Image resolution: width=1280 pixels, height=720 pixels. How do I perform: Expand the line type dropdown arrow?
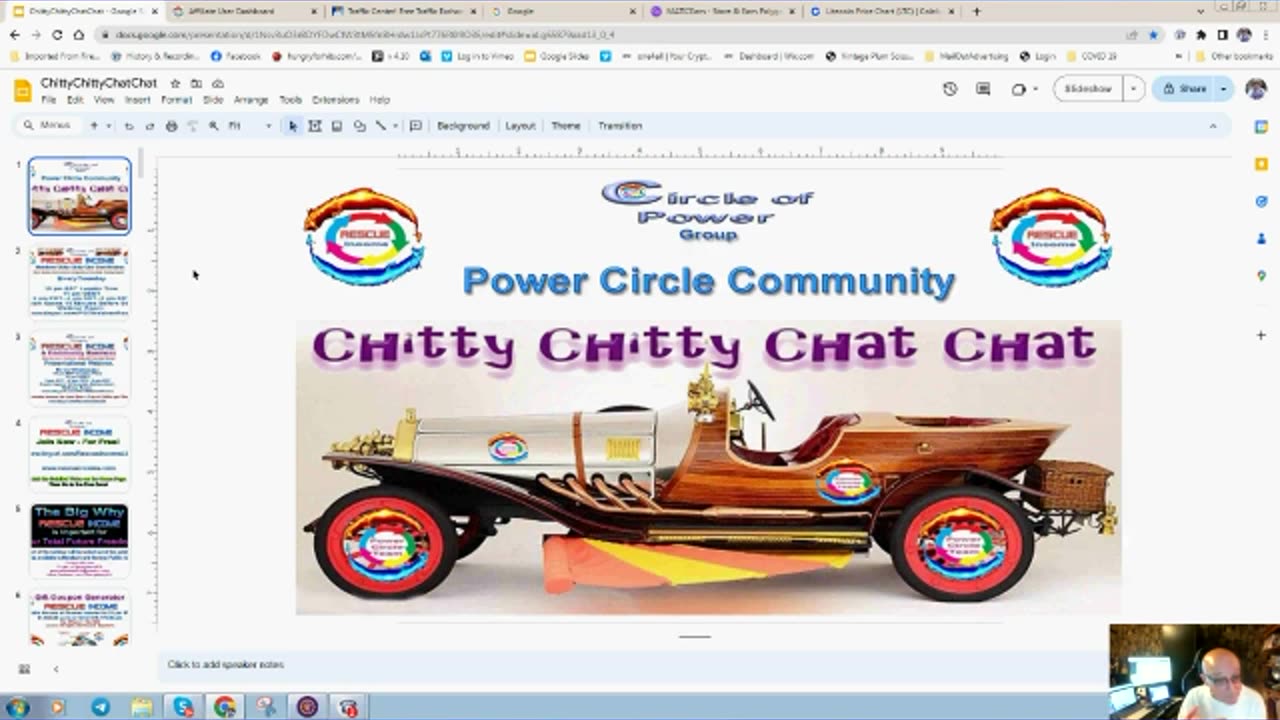(x=395, y=126)
